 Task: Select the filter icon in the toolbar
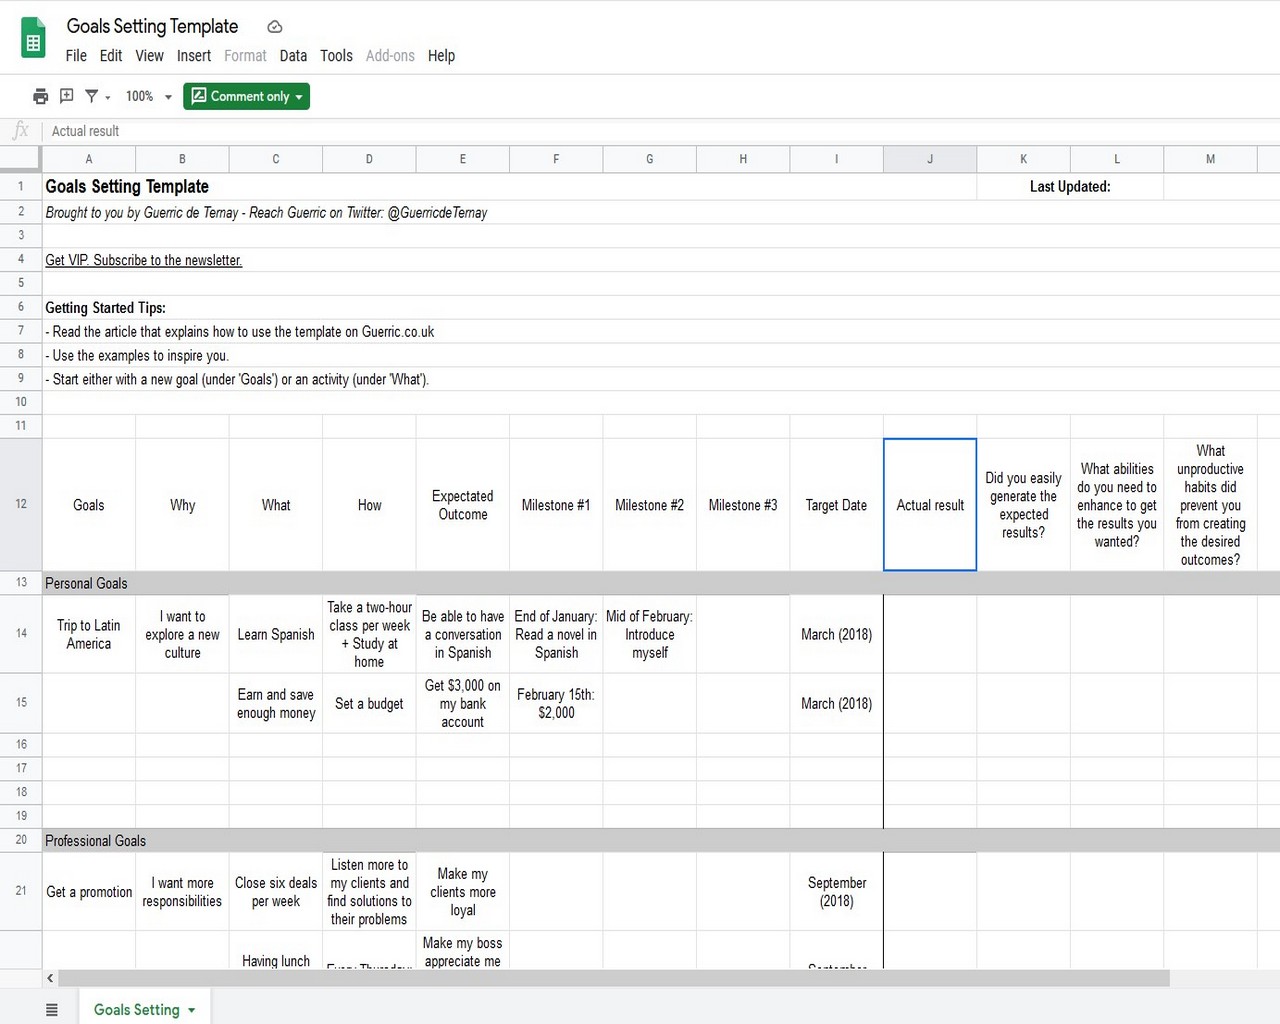point(90,96)
